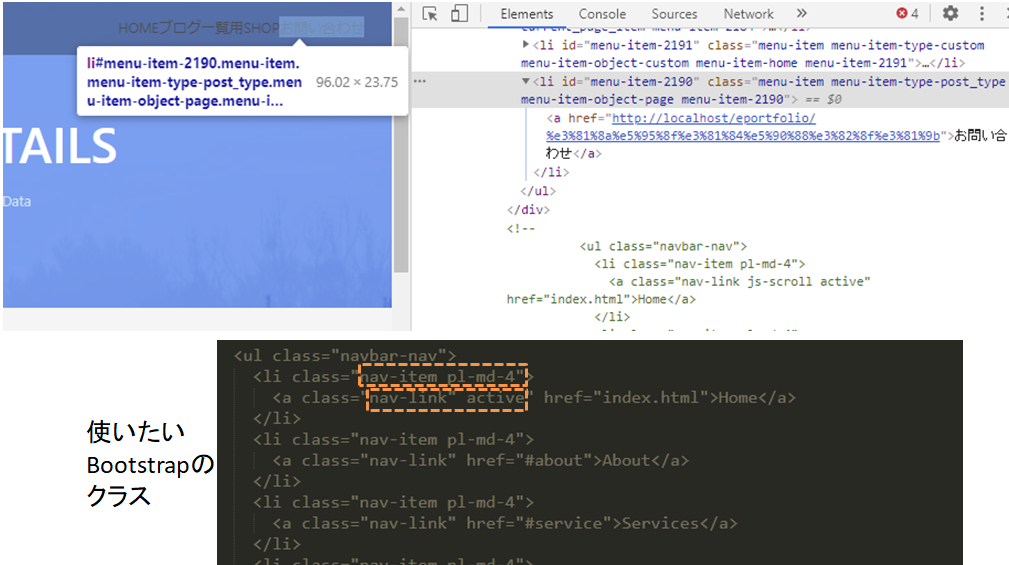The width and height of the screenshot is (1009, 565).
Task: Show more DevTools tabs chevron
Action: 801,14
